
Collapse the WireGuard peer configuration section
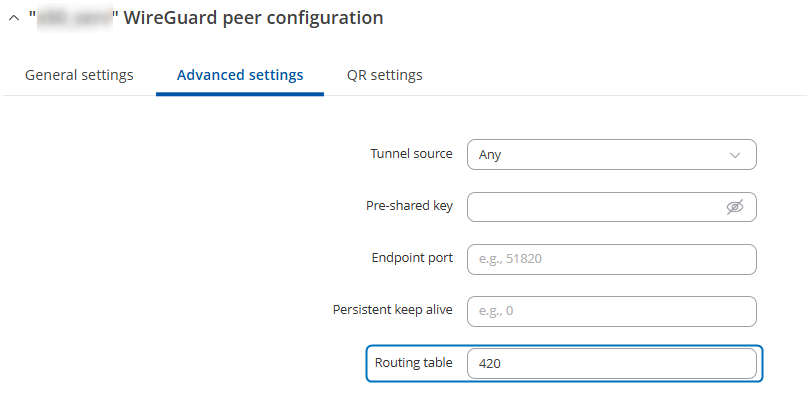point(14,18)
